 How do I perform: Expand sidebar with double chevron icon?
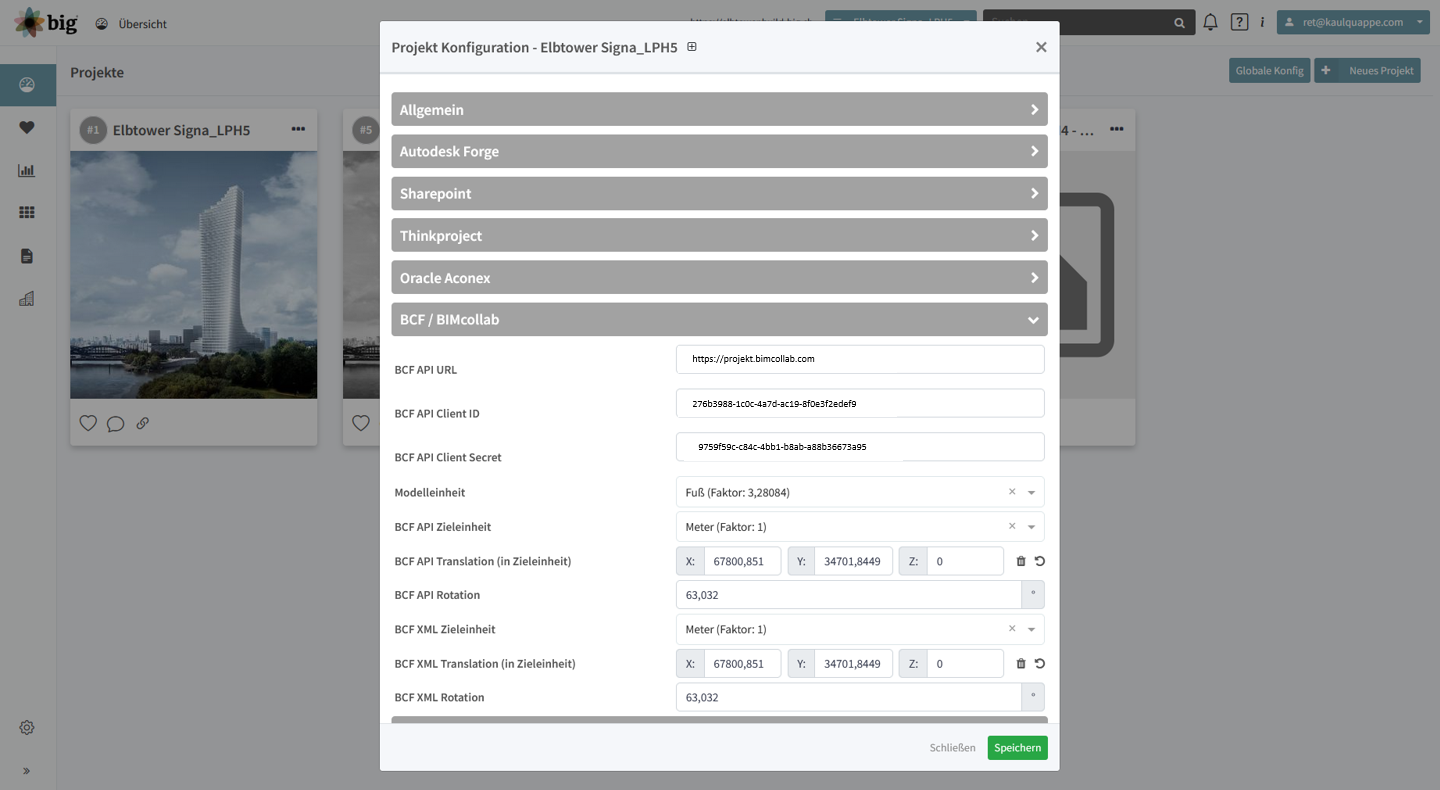coord(27,771)
